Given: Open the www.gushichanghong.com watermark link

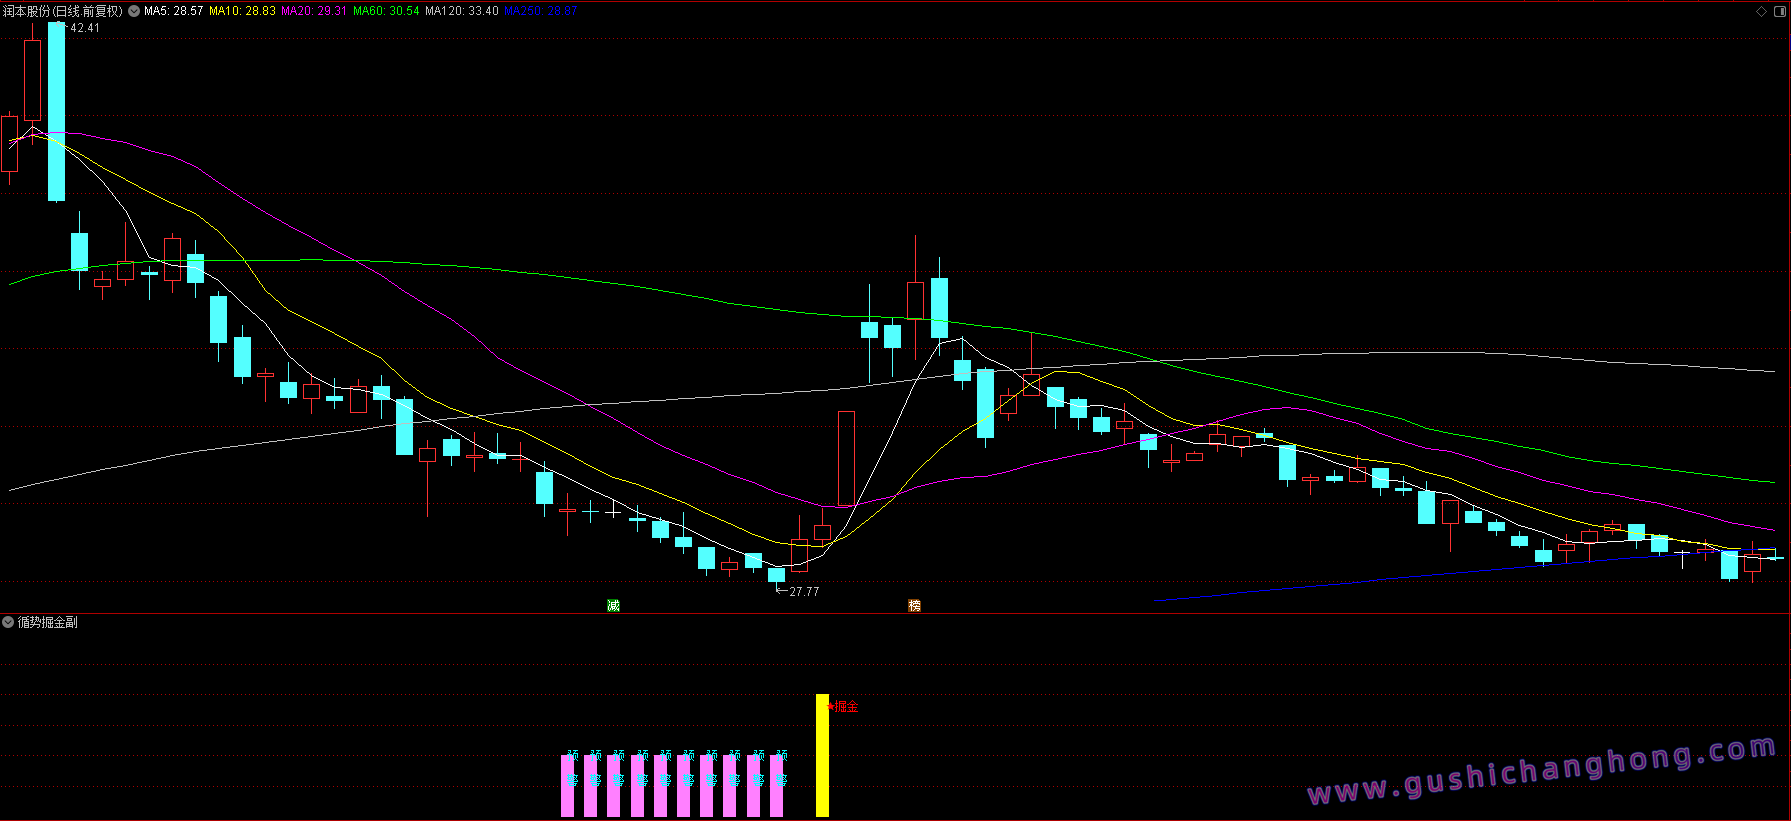Looking at the screenshot, I should coord(1541,771).
